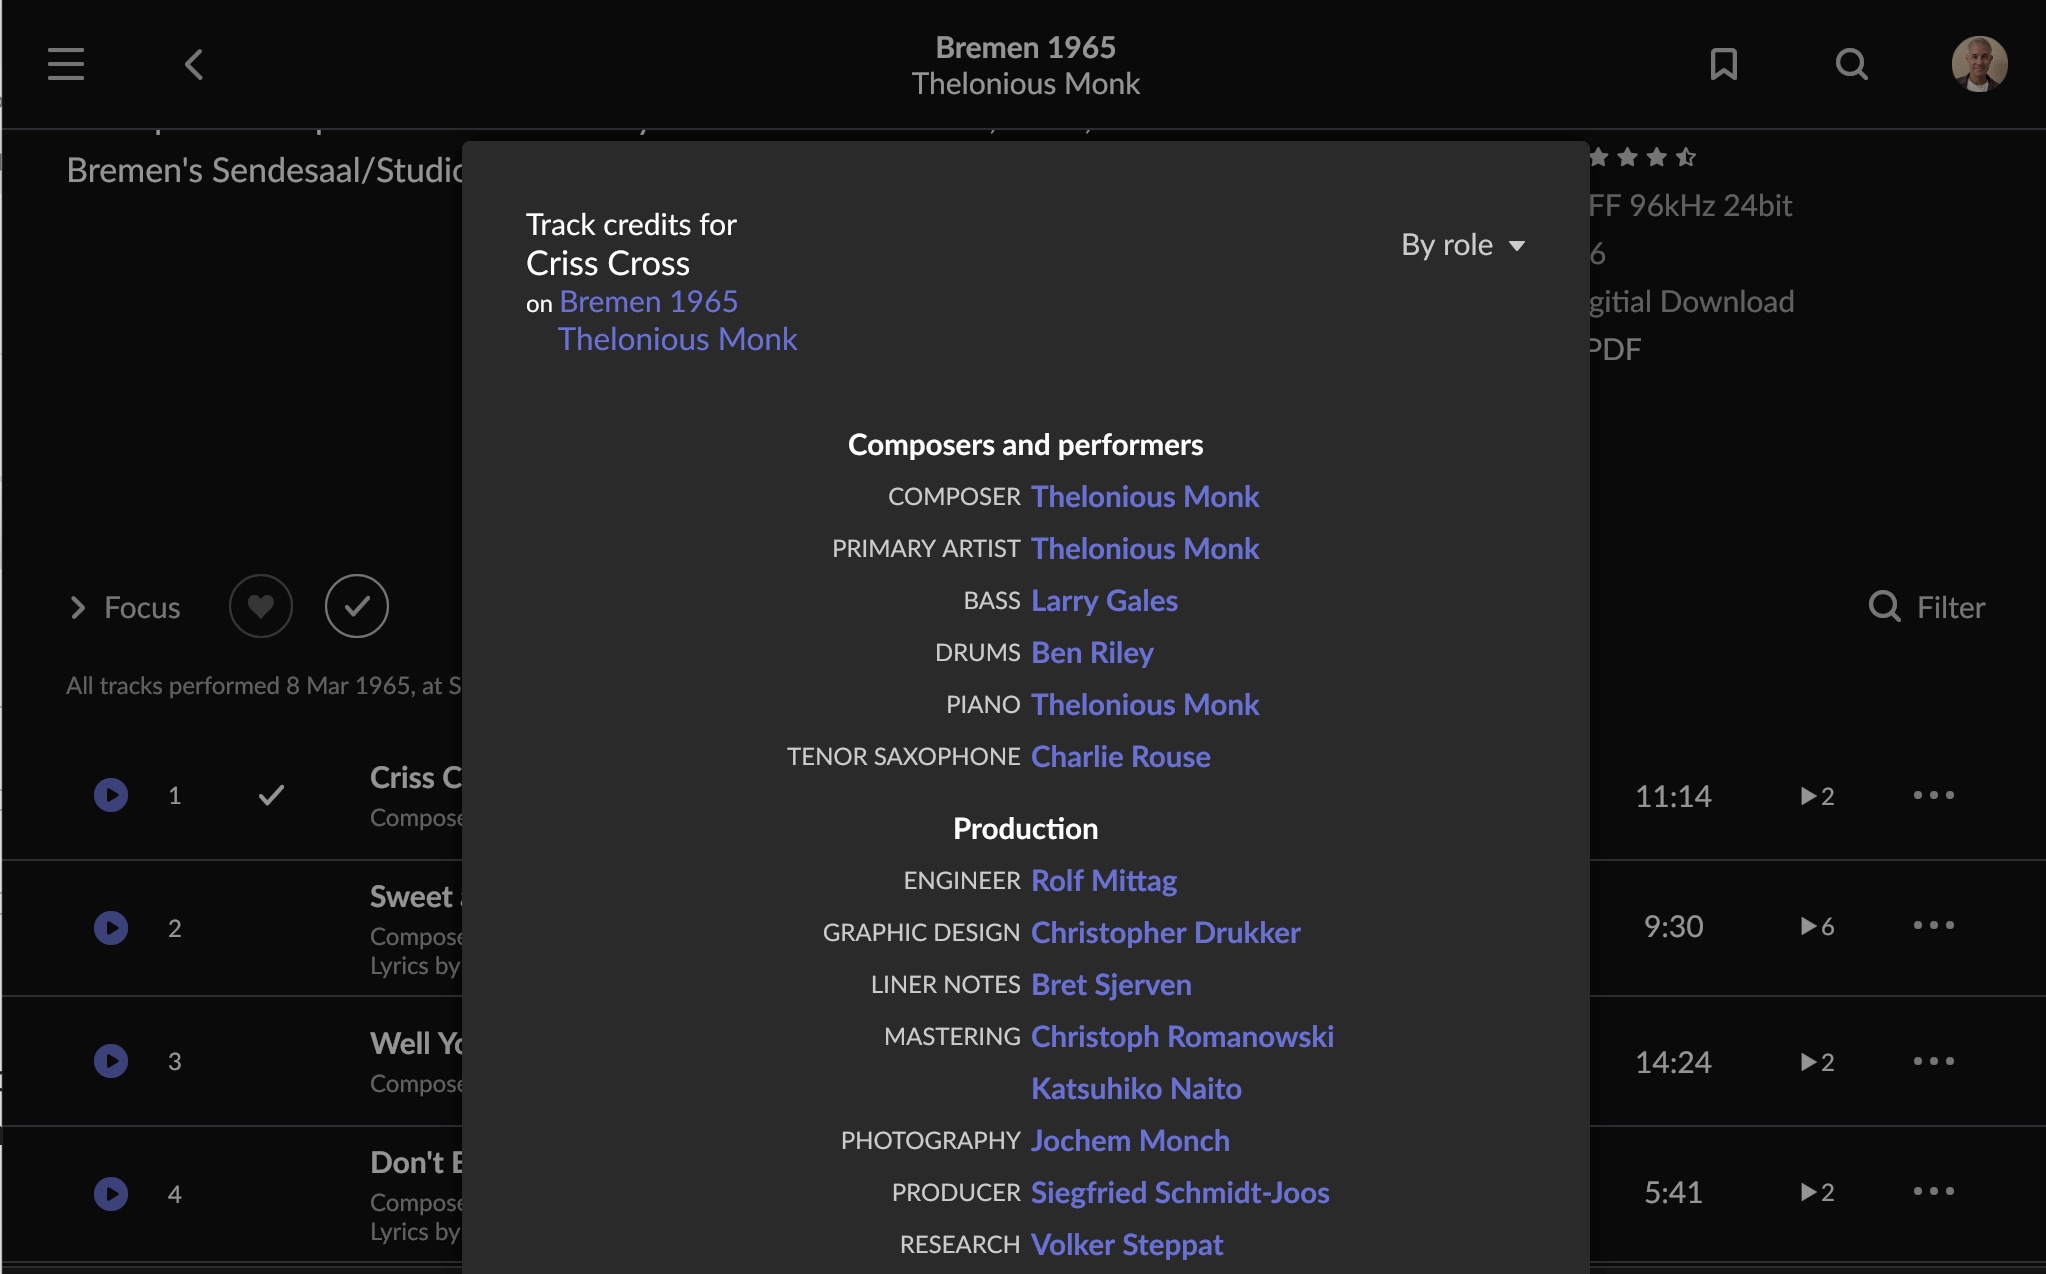Open the By role dropdown
Viewport: 2046px width, 1274px height.
[x=1462, y=245]
